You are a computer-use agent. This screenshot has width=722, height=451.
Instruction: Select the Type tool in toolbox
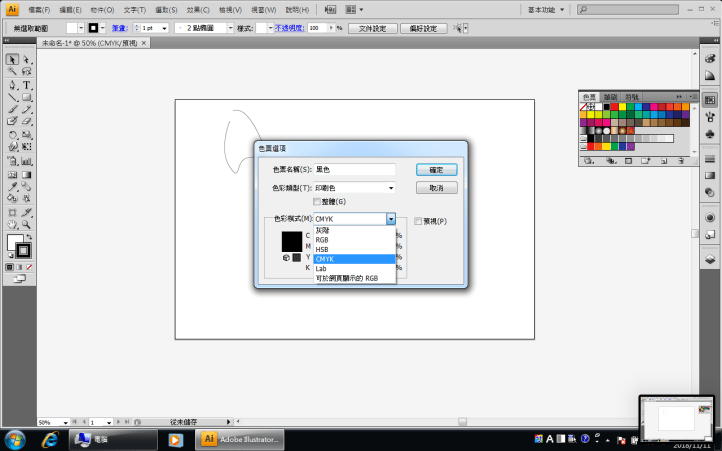point(26,85)
